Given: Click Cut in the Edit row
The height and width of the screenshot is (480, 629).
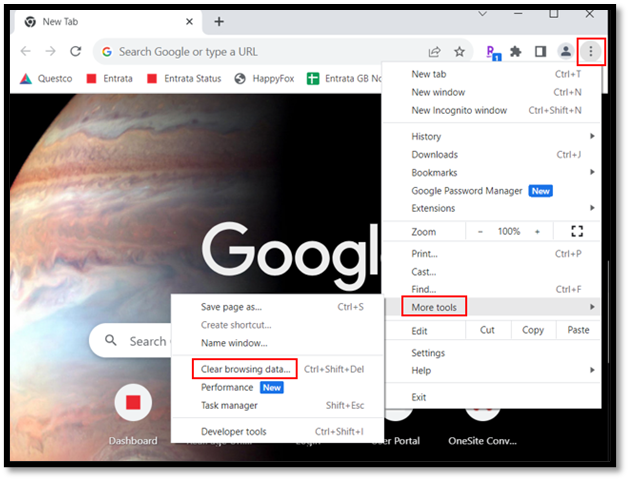Looking at the screenshot, I should [487, 330].
